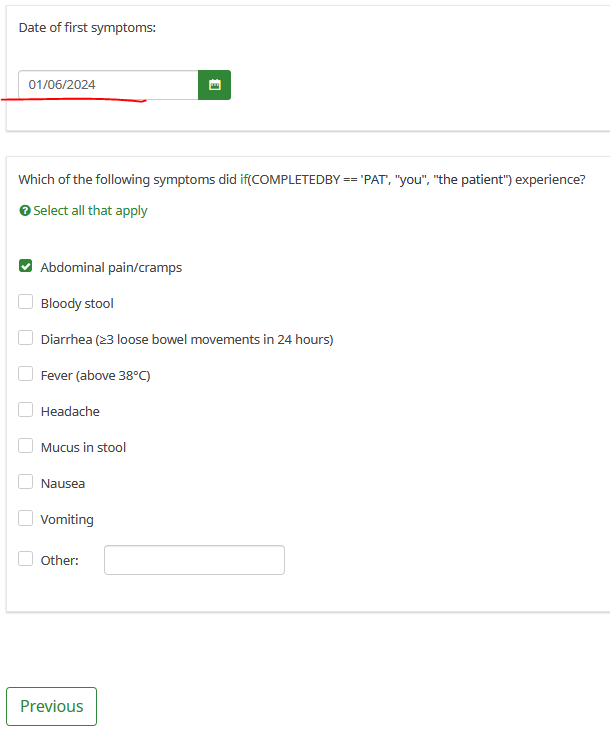Screen dimensions: 610x747
Task: Focus the Other symptom text box
Action: [x=194, y=560]
